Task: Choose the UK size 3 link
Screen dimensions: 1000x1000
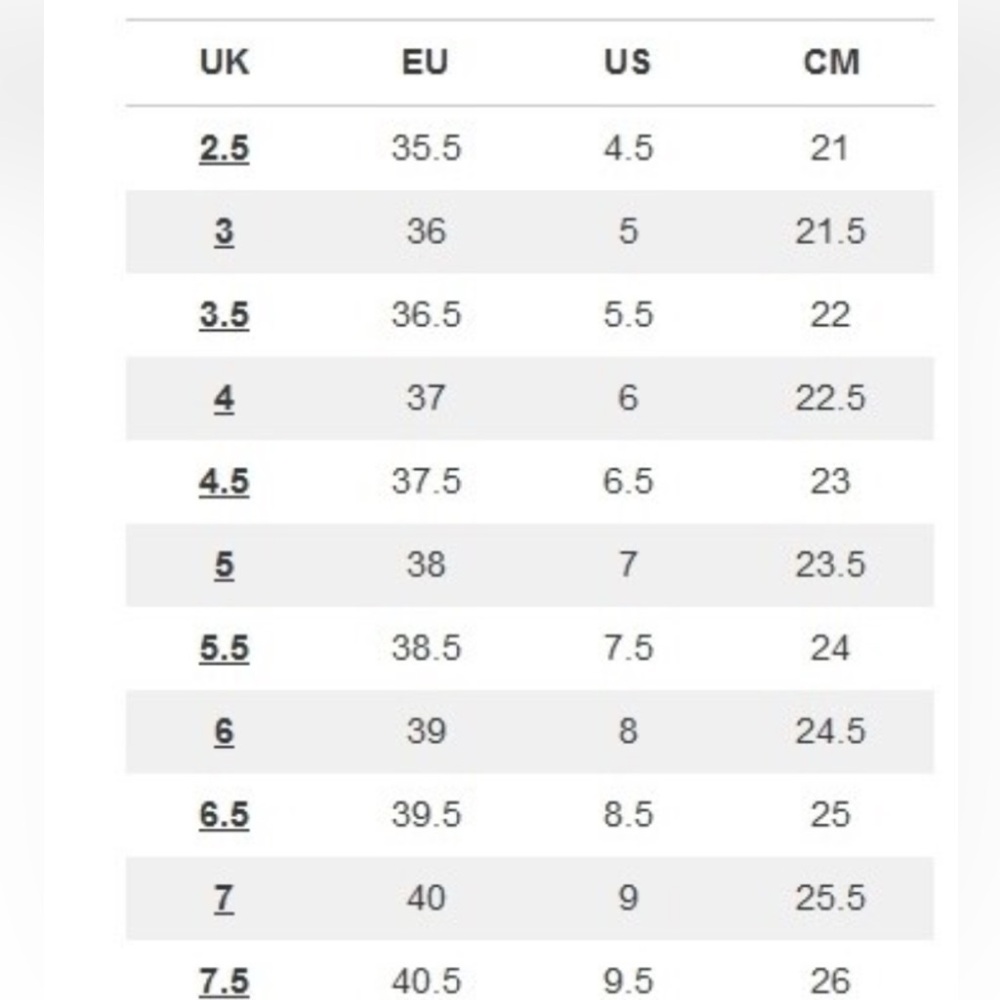Action: pos(224,232)
